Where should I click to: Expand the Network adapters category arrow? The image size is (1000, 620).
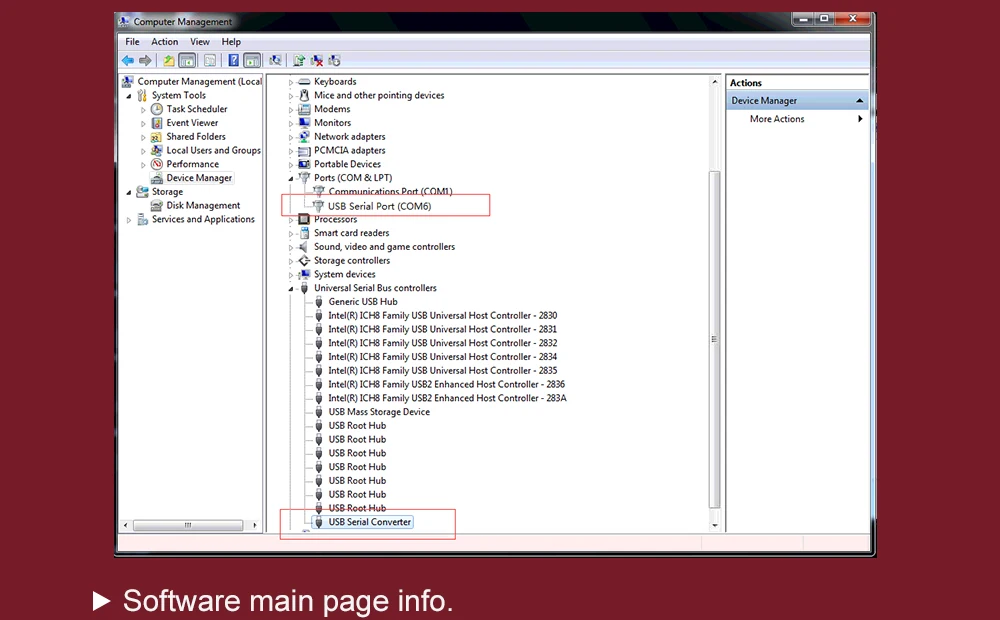[291, 137]
